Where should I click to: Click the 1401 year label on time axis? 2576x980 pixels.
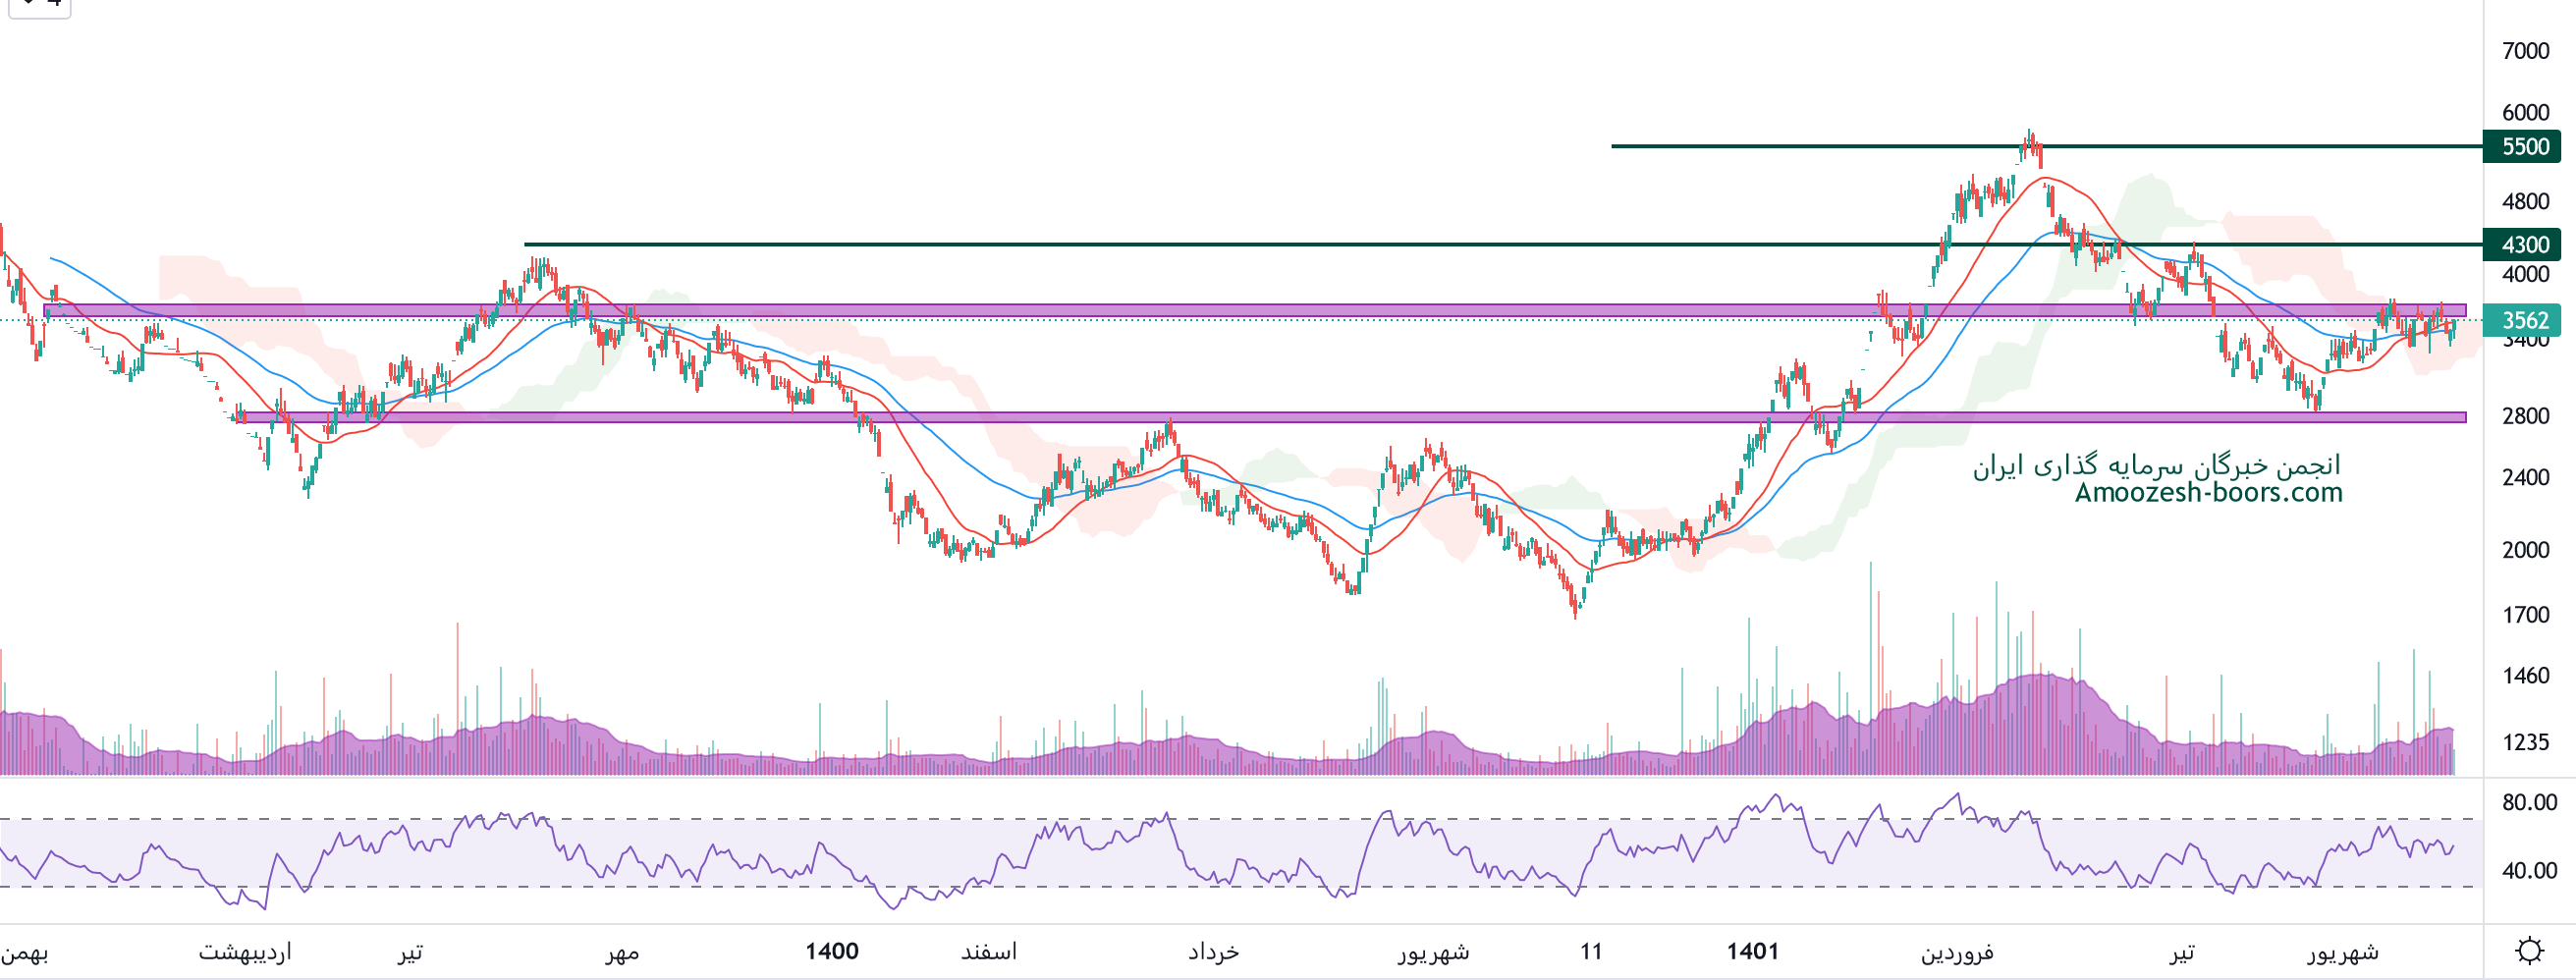(x=1752, y=951)
